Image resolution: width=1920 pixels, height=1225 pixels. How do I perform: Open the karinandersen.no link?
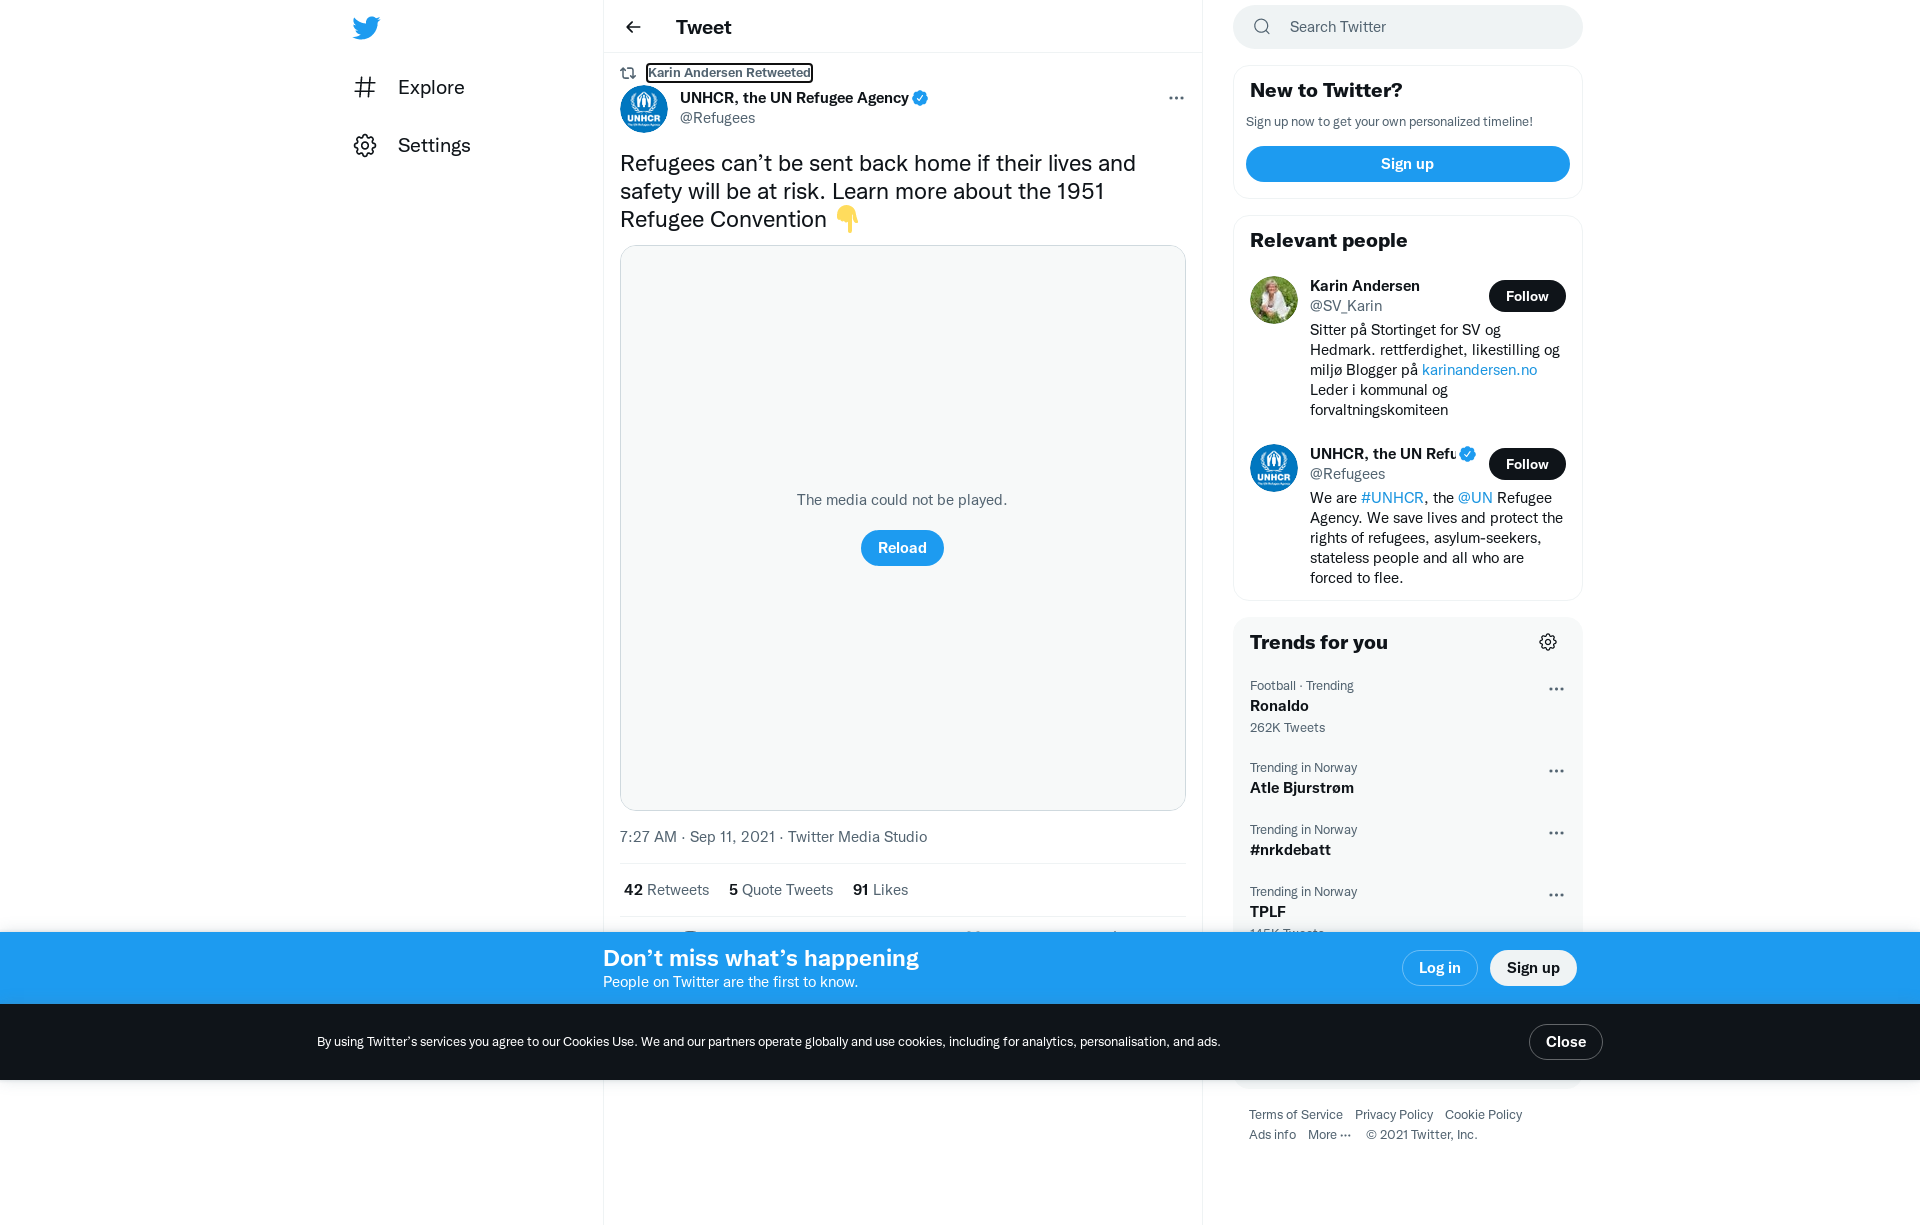pos(1479,370)
